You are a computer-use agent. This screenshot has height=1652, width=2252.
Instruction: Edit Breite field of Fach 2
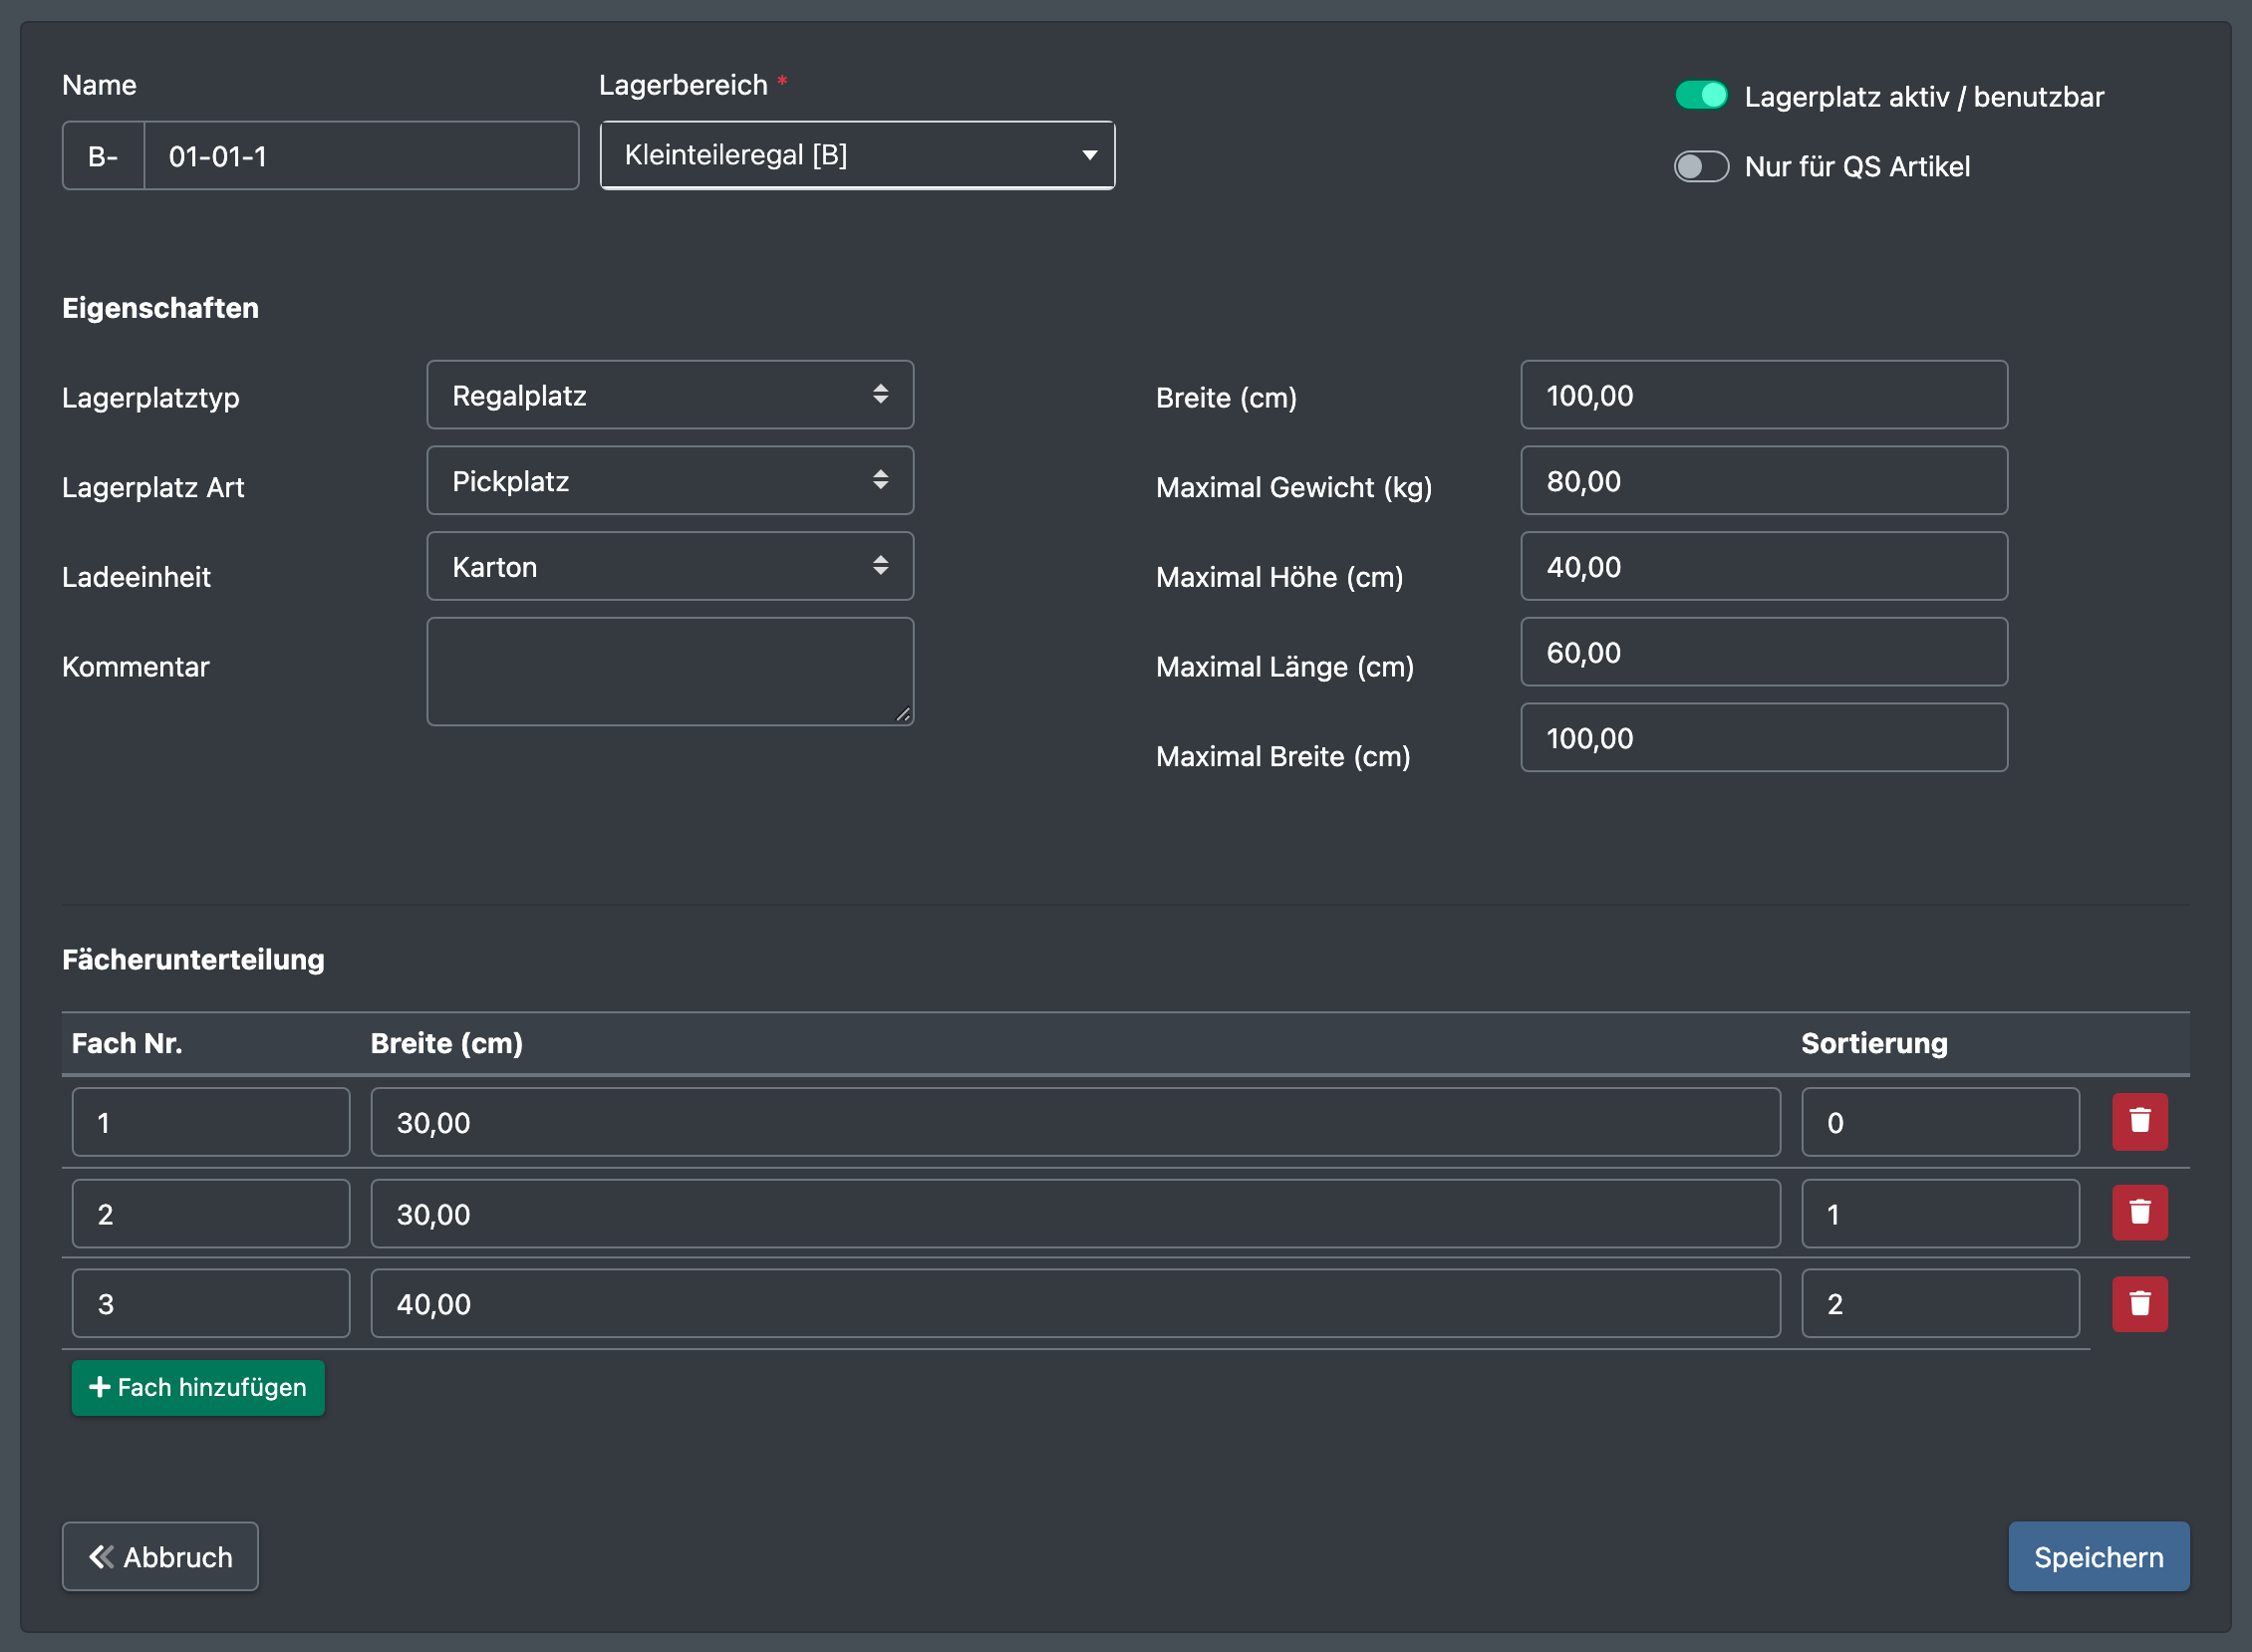click(1075, 1213)
